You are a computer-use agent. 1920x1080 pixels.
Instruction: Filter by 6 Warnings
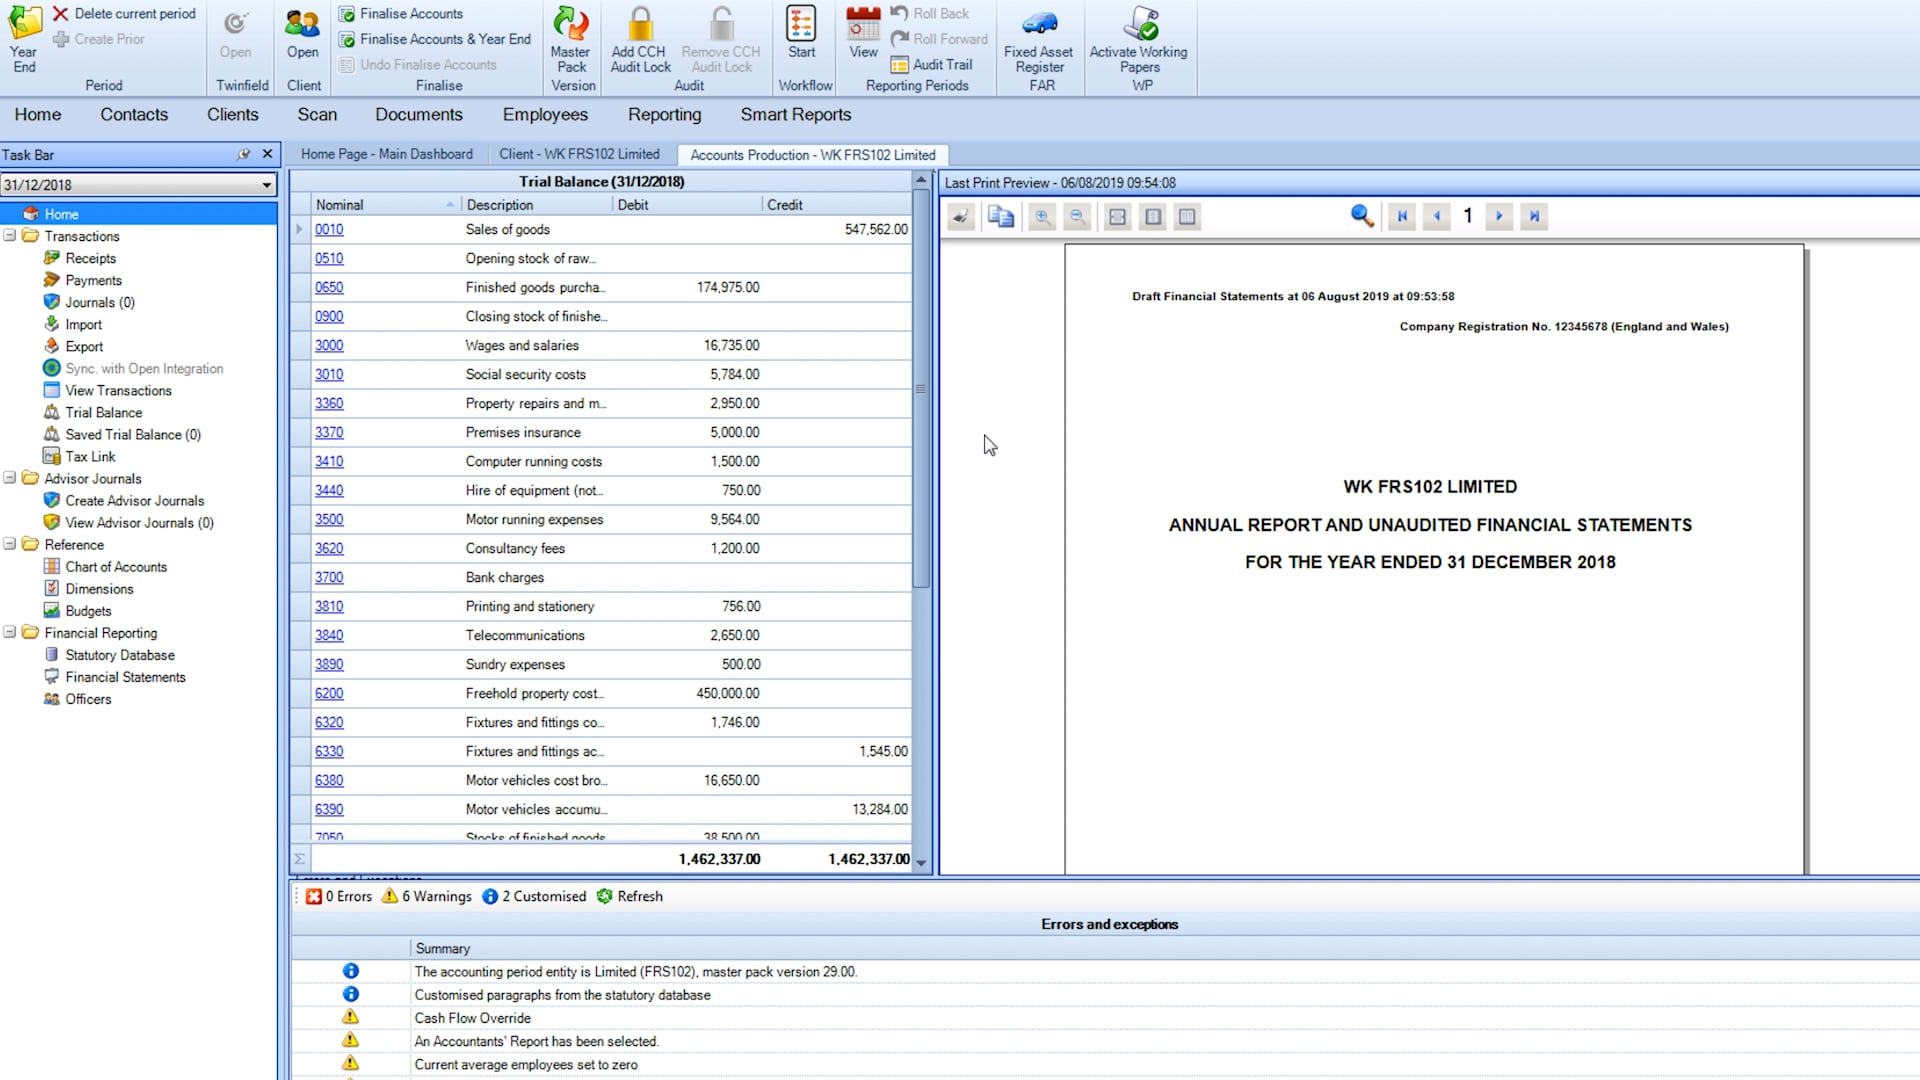pos(427,896)
